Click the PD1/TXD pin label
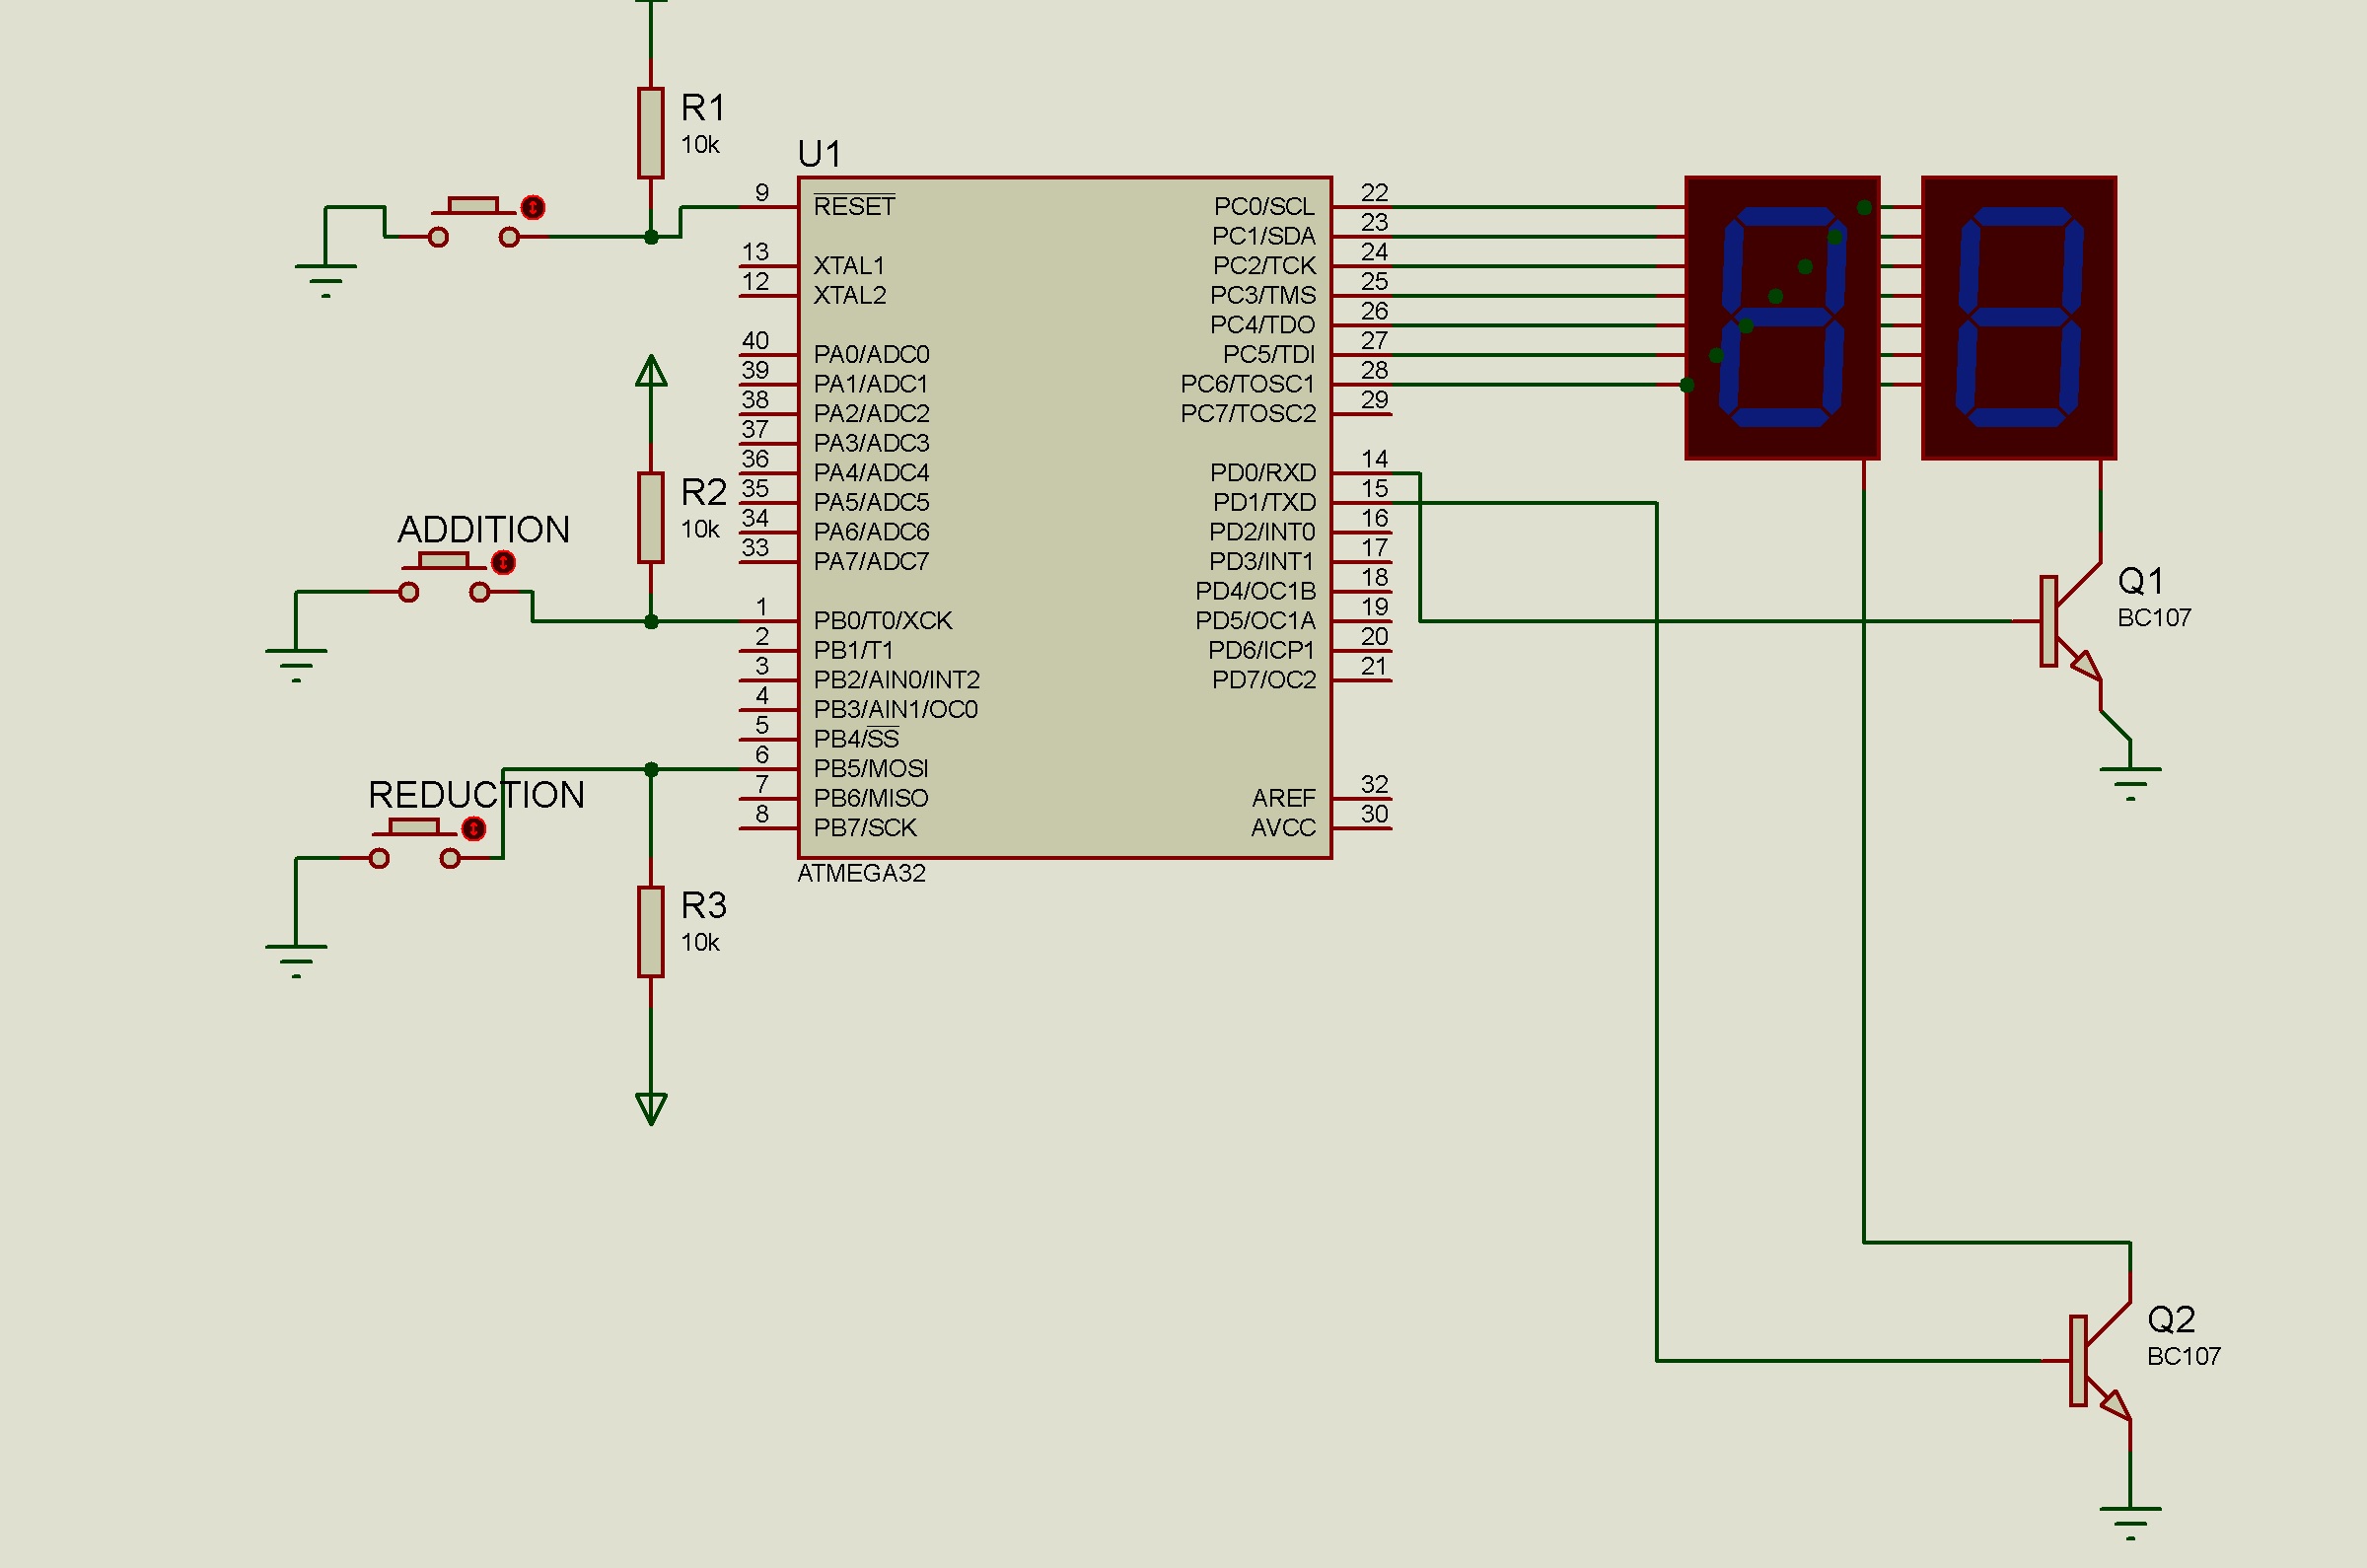 point(1264,502)
